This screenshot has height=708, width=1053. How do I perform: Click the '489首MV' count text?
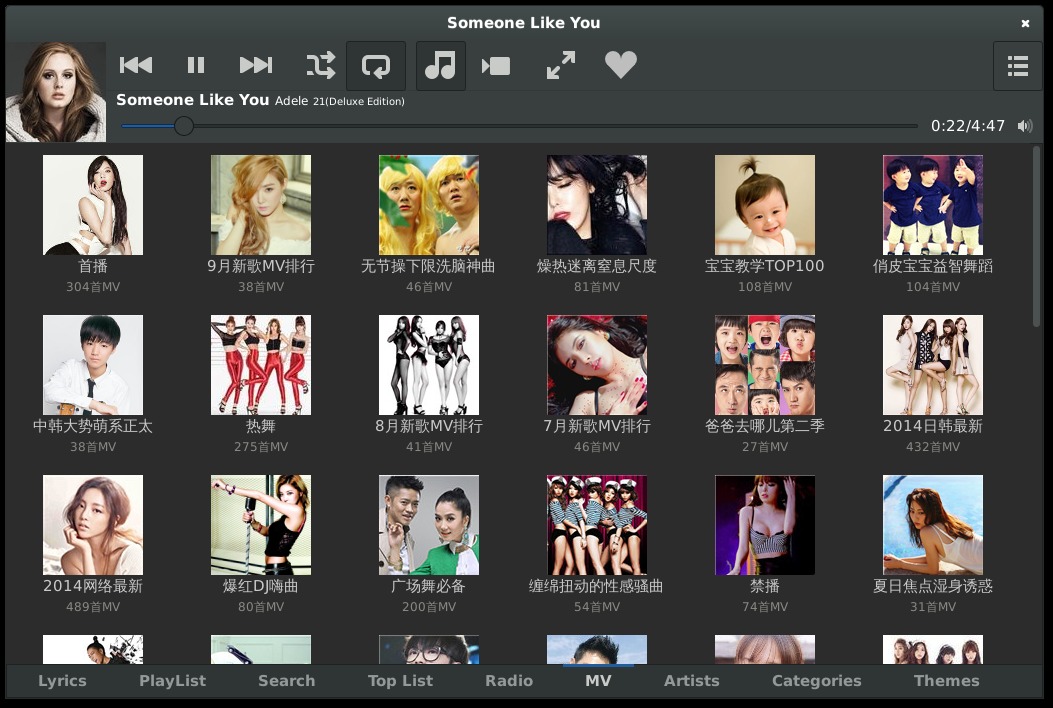coord(93,607)
